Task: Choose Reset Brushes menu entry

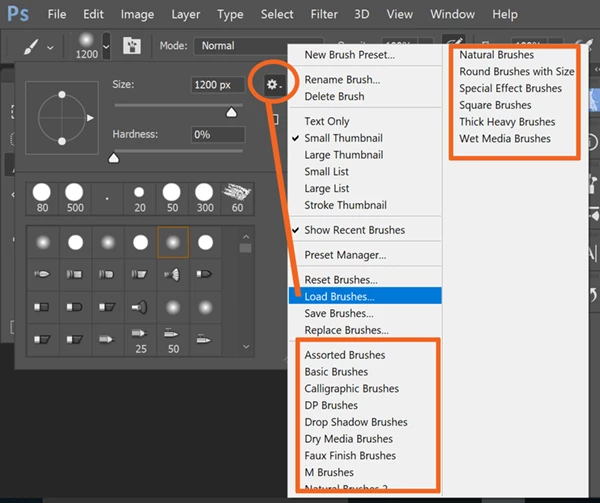Action: coord(365,280)
